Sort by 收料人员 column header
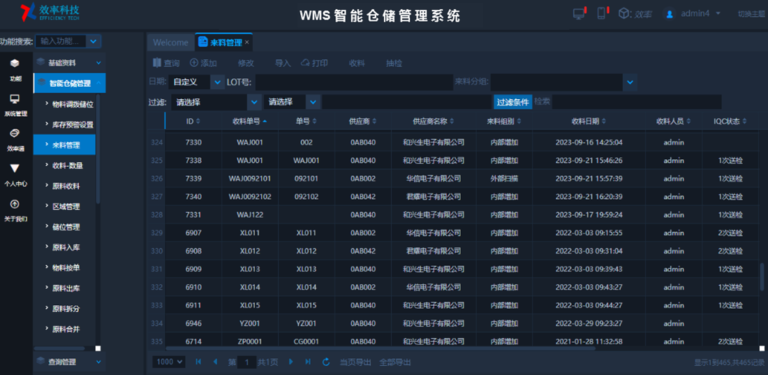The width and height of the screenshot is (768, 375). 673,121
